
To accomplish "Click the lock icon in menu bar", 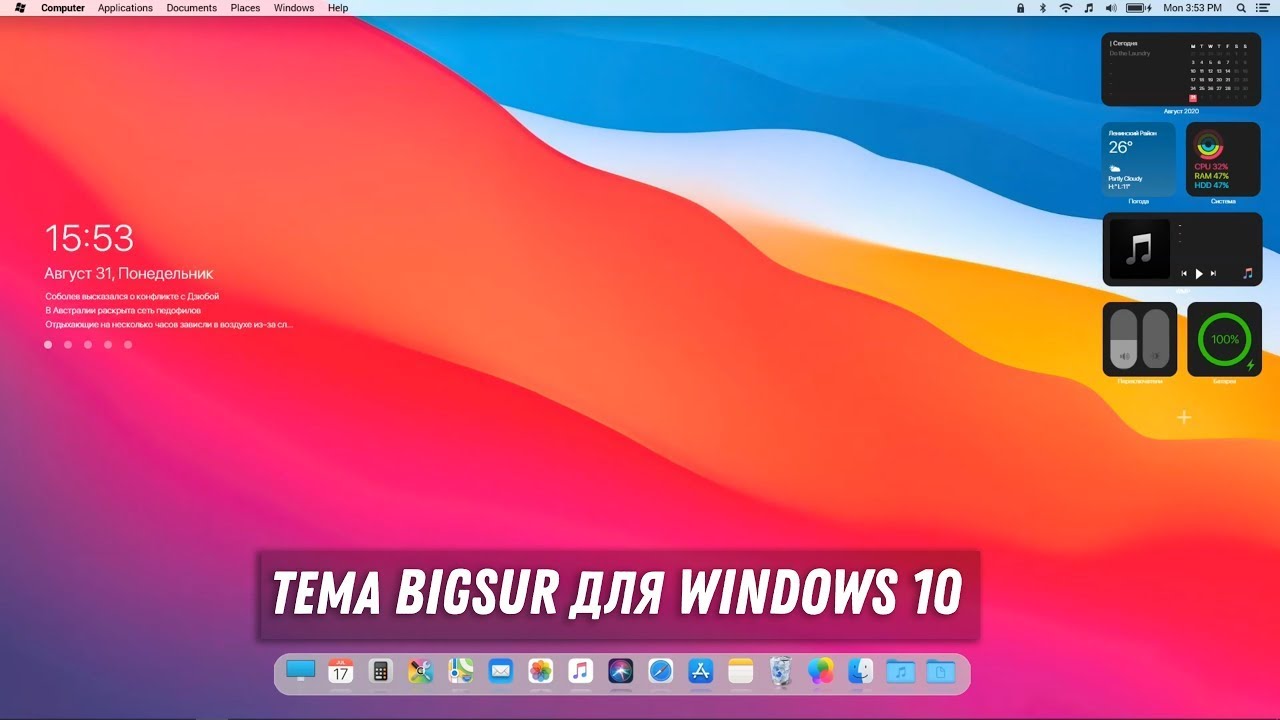I will [x=1020, y=8].
